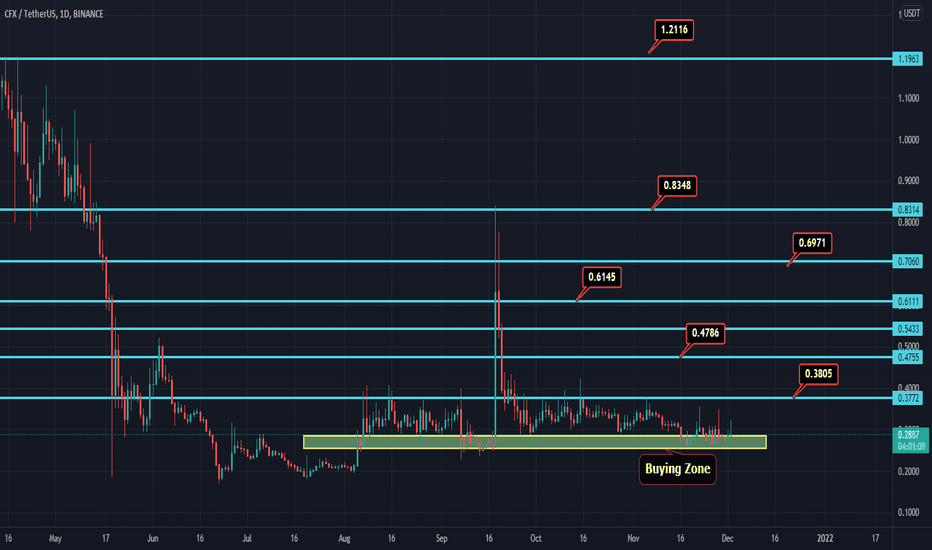Viewport: 932px width, 550px height.
Task: Select the 0.8348 callout label
Action: [x=677, y=186]
